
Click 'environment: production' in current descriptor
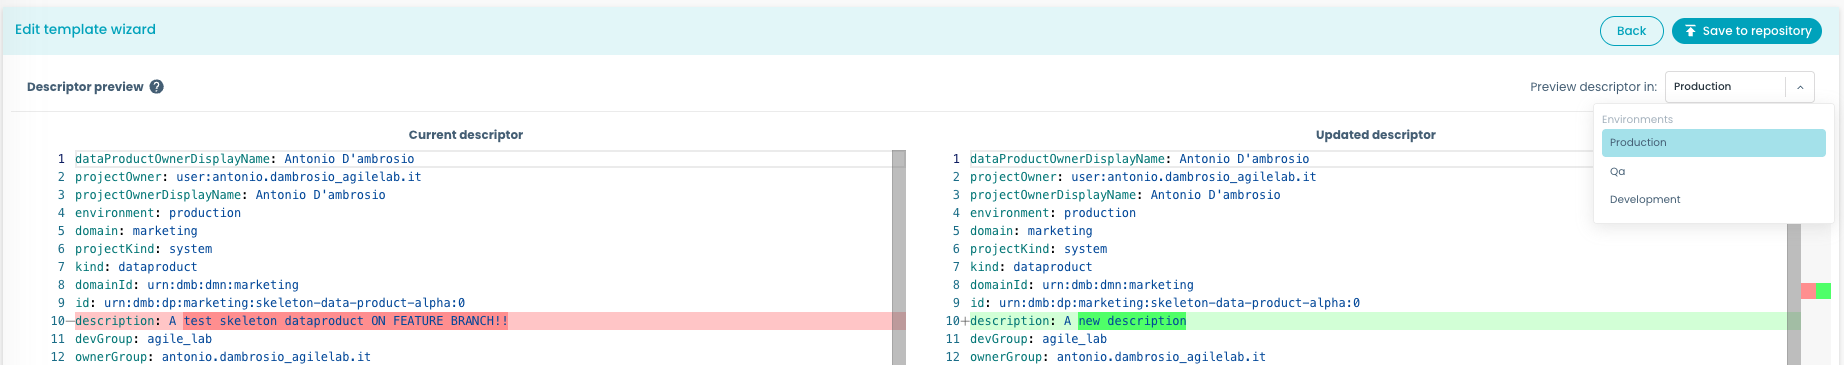(158, 213)
